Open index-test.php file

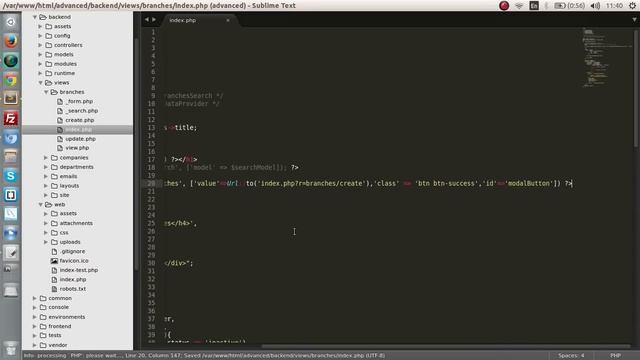pyautogui.click(x=79, y=270)
